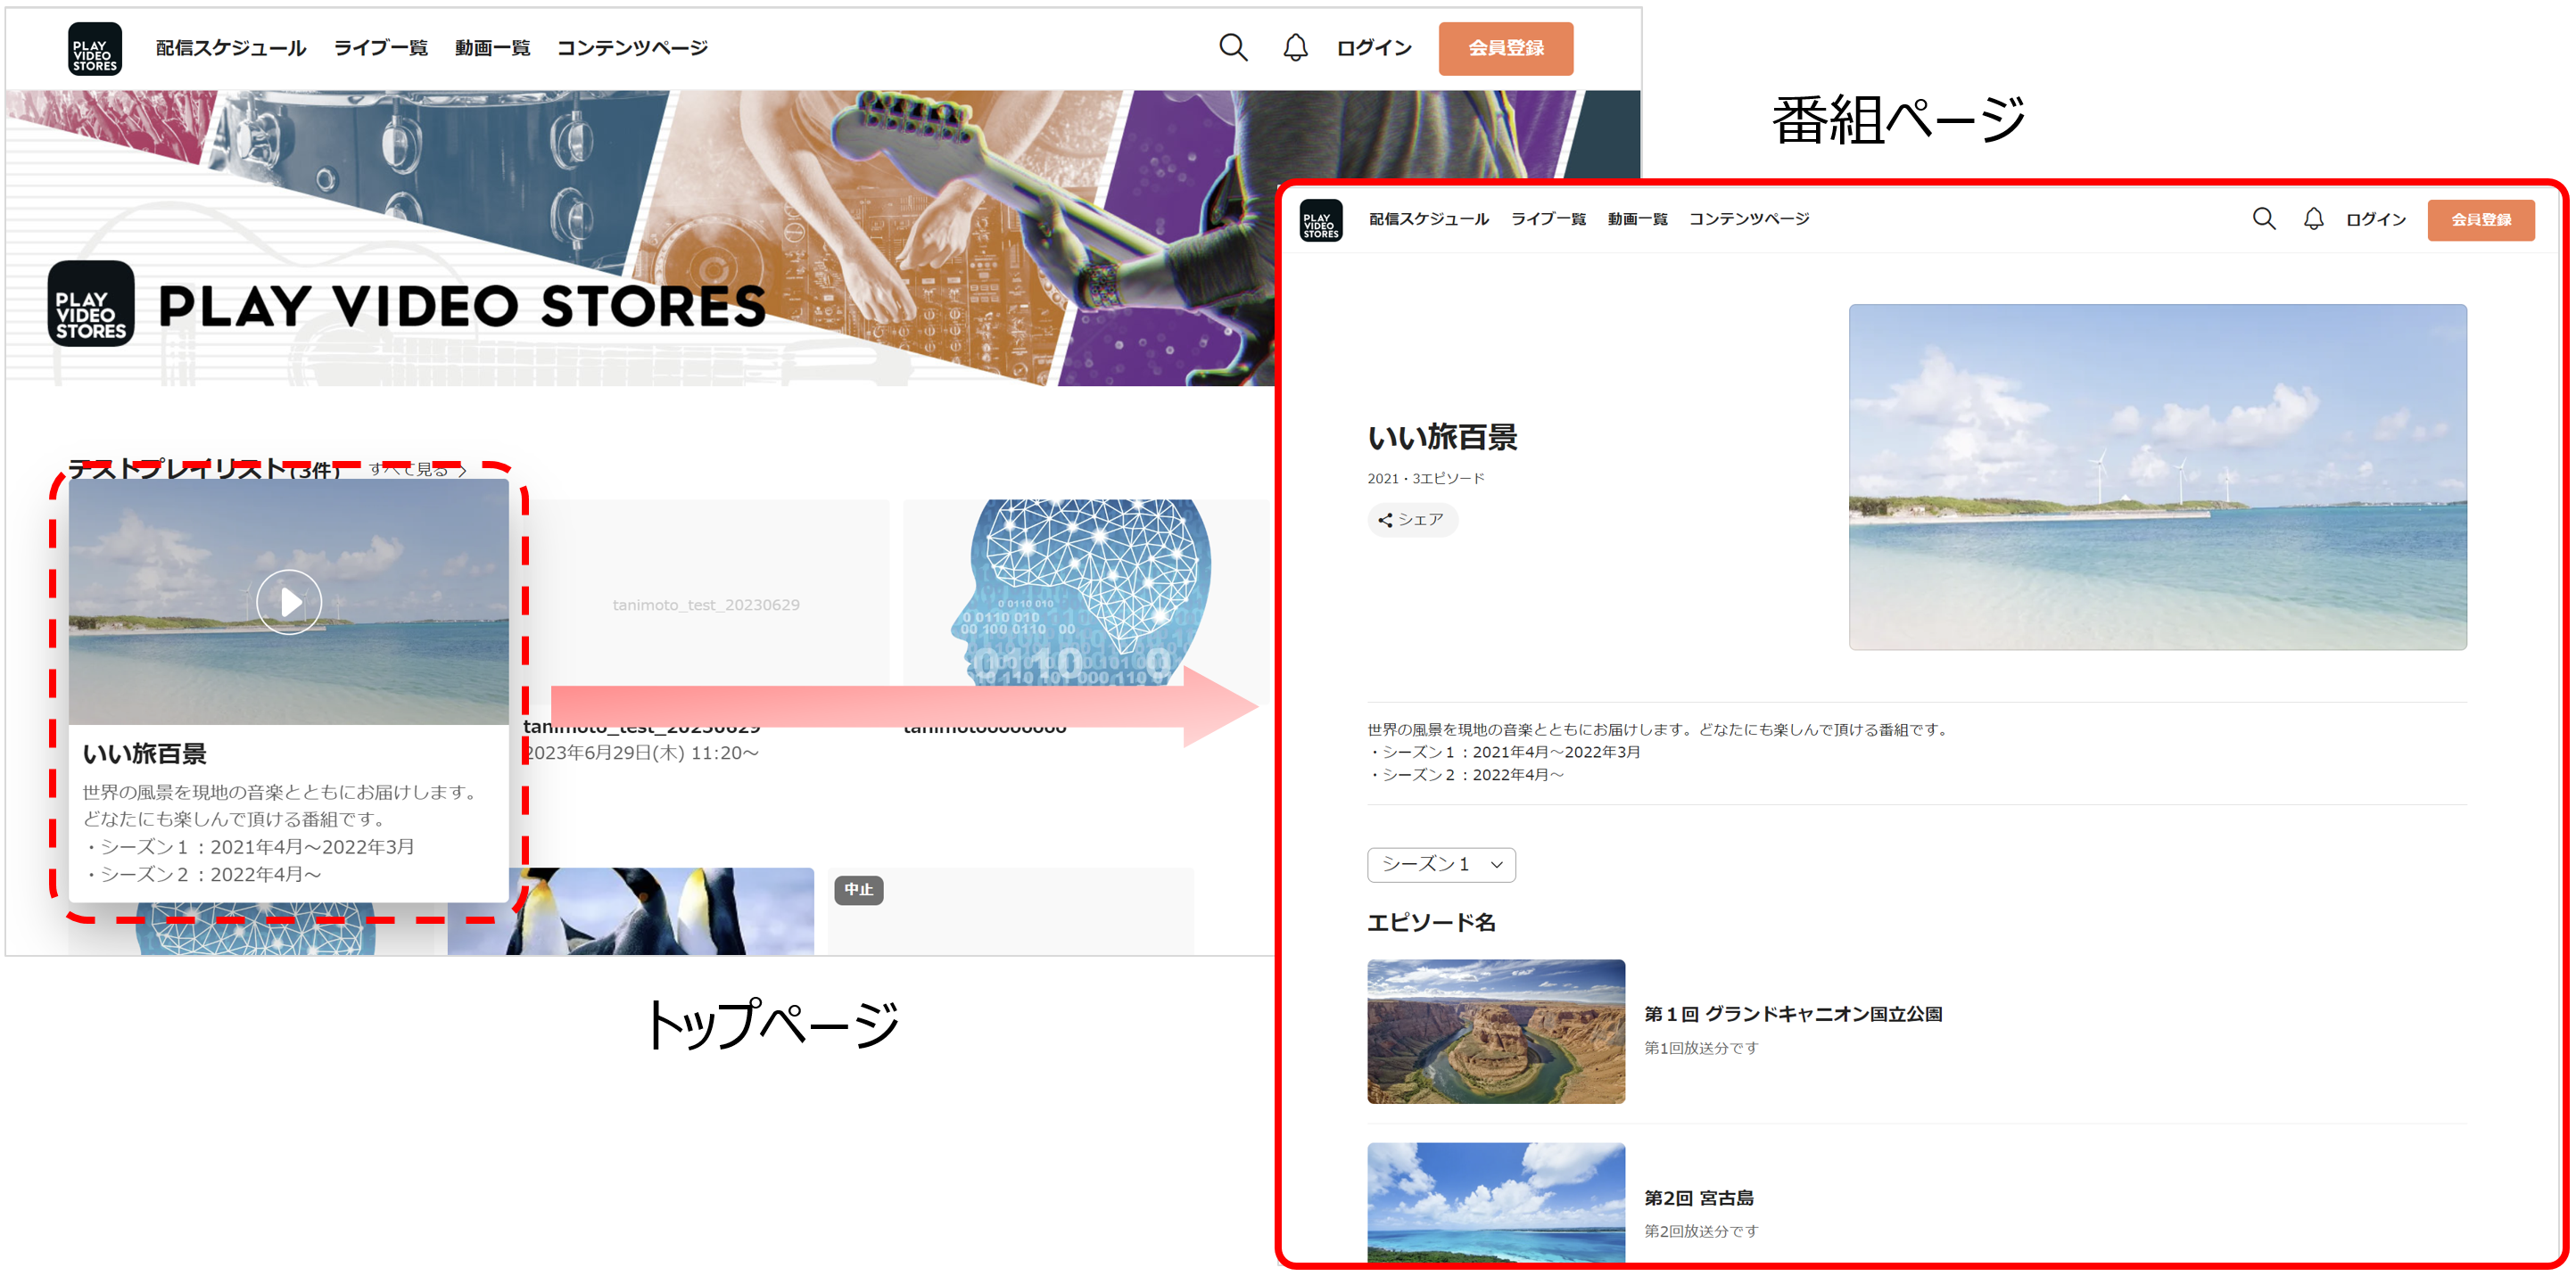Click notification bell in top page header
Viewport: 2576px width, 1276px height.
point(1295,47)
